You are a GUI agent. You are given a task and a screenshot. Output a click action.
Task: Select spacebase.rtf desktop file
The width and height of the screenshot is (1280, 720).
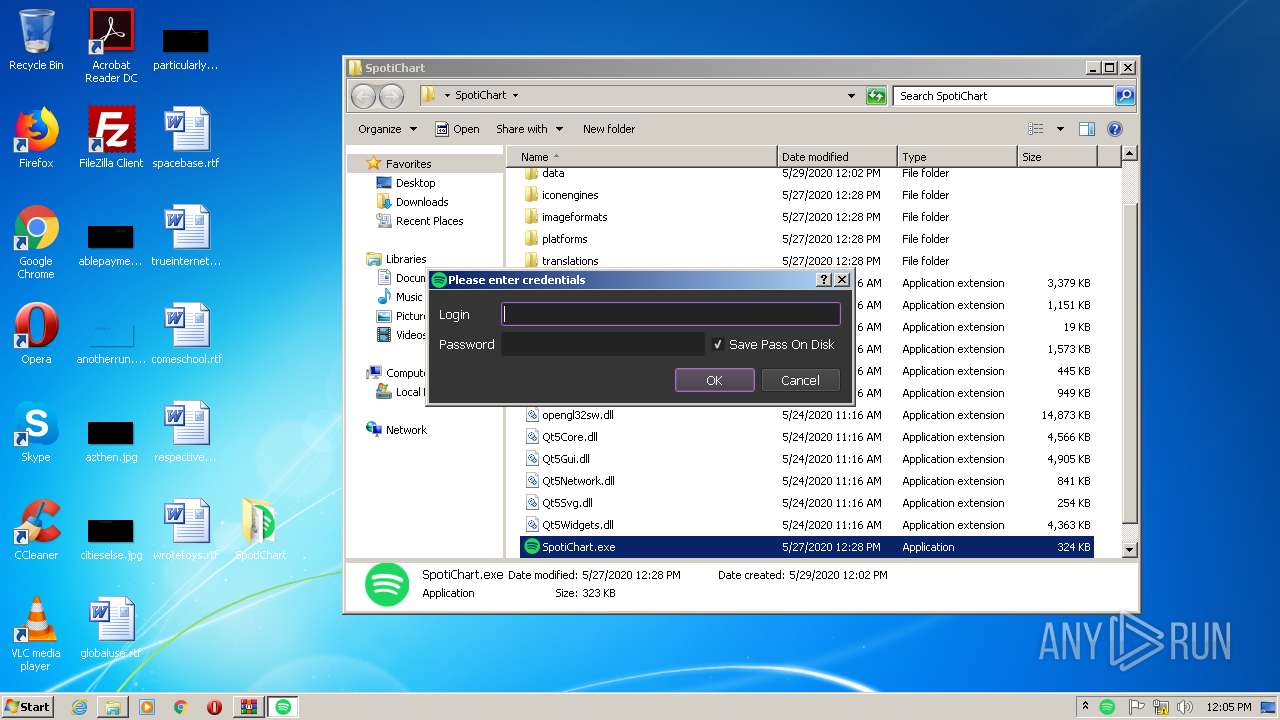click(x=186, y=138)
